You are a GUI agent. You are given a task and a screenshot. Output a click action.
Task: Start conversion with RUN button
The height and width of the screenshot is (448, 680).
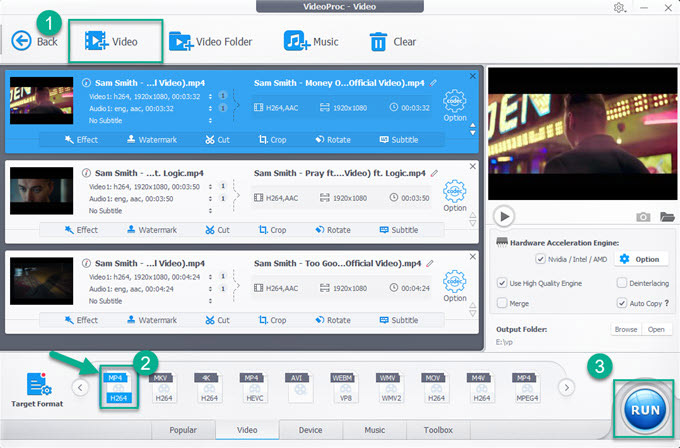tap(645, 409)
